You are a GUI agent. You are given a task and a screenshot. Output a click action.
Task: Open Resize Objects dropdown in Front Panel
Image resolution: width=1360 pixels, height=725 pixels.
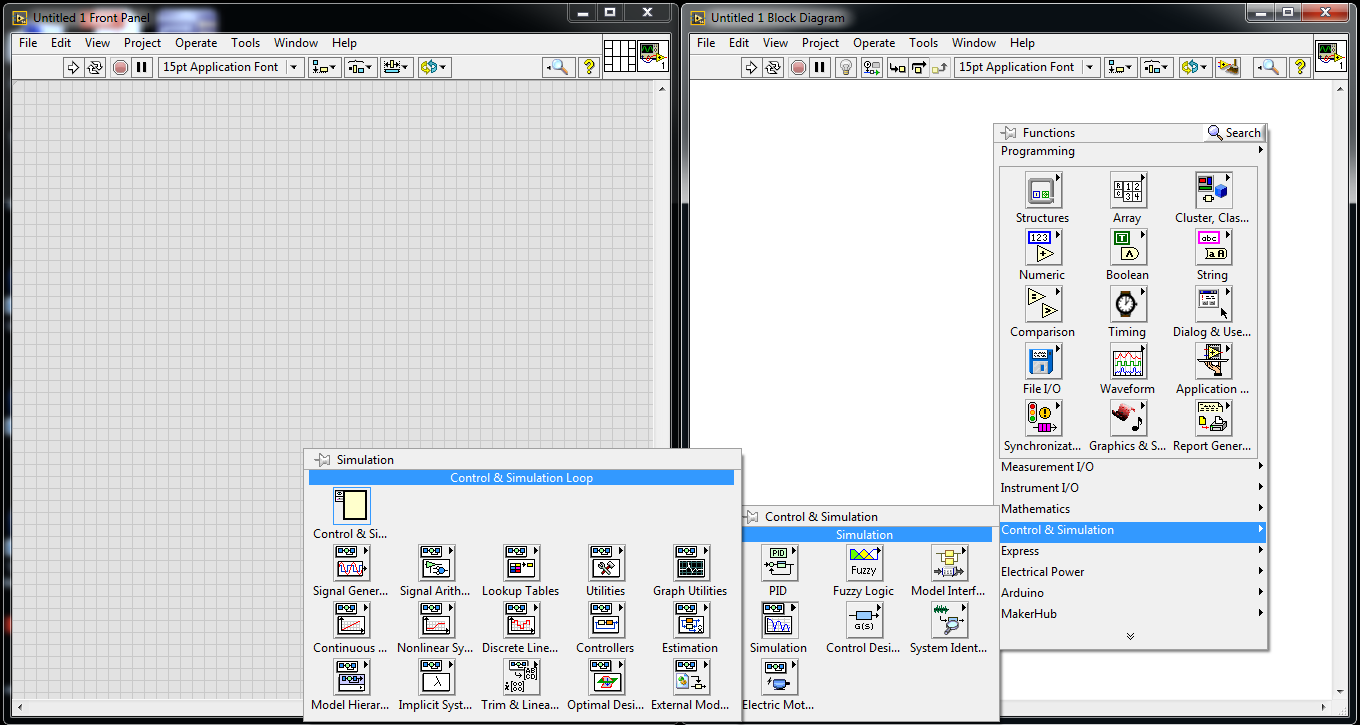pyautogui.click(x=397, y=67)
